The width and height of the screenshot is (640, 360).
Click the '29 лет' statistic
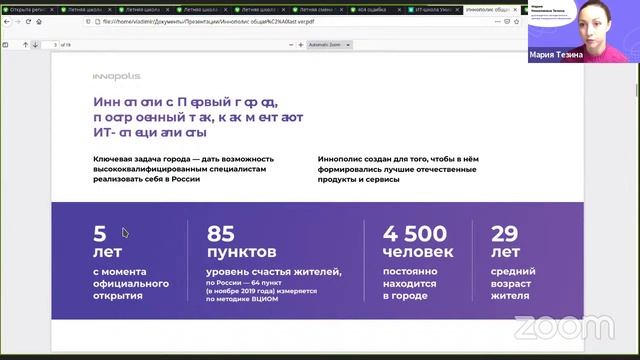coord(505,242)
